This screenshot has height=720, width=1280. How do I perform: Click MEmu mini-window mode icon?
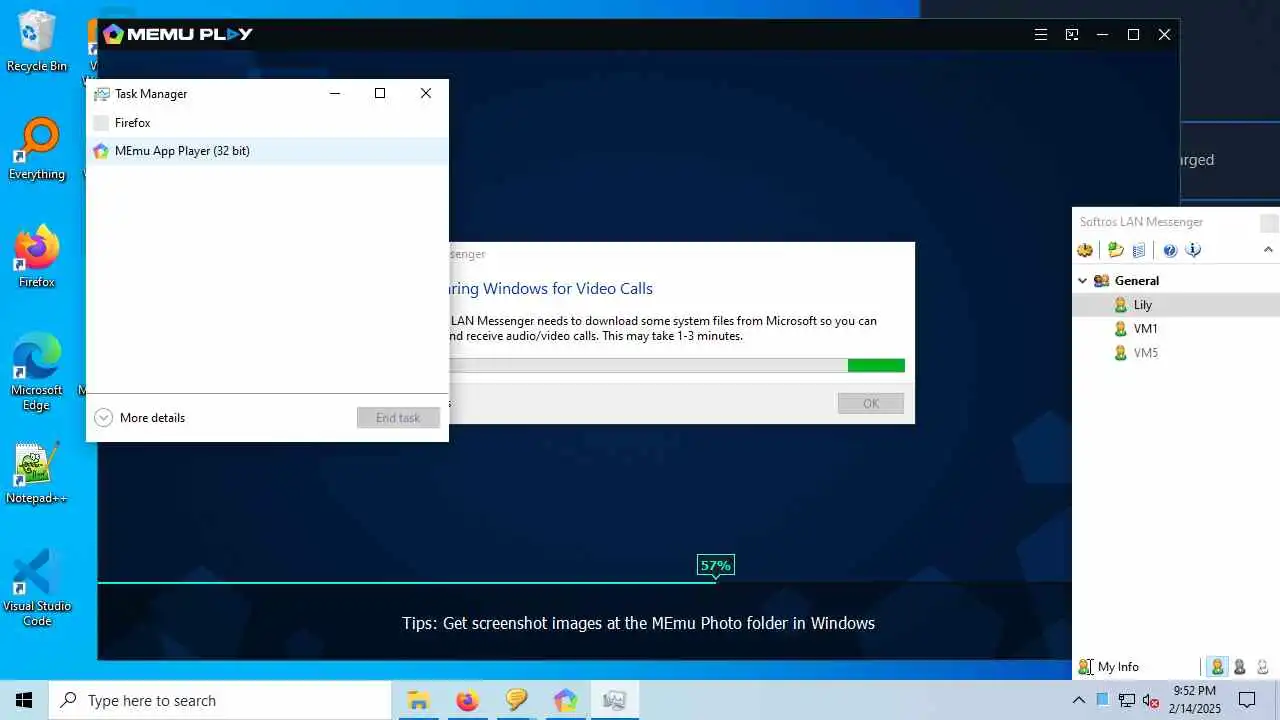(1072, 34)
